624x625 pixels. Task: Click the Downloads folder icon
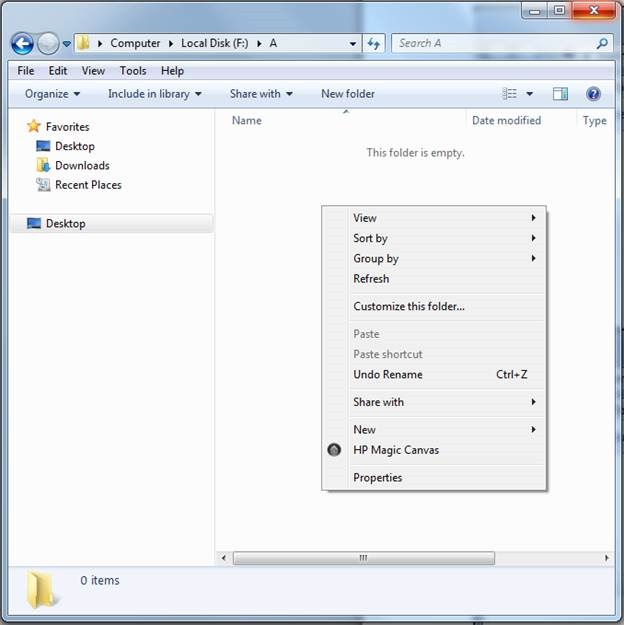[43, 165]
